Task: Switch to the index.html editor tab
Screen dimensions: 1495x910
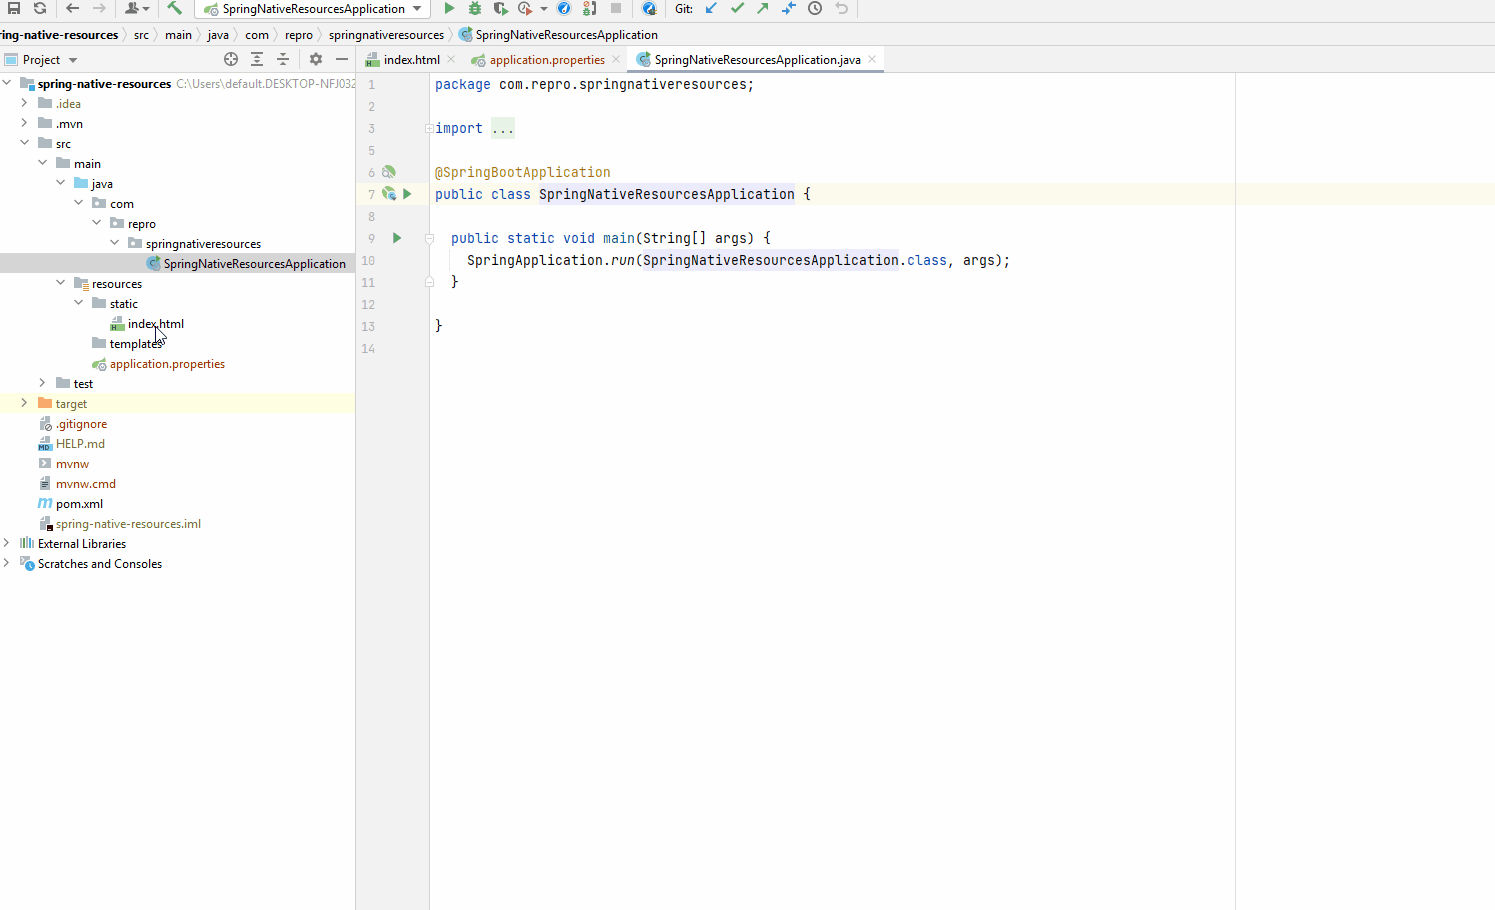Action: point(411,60)
